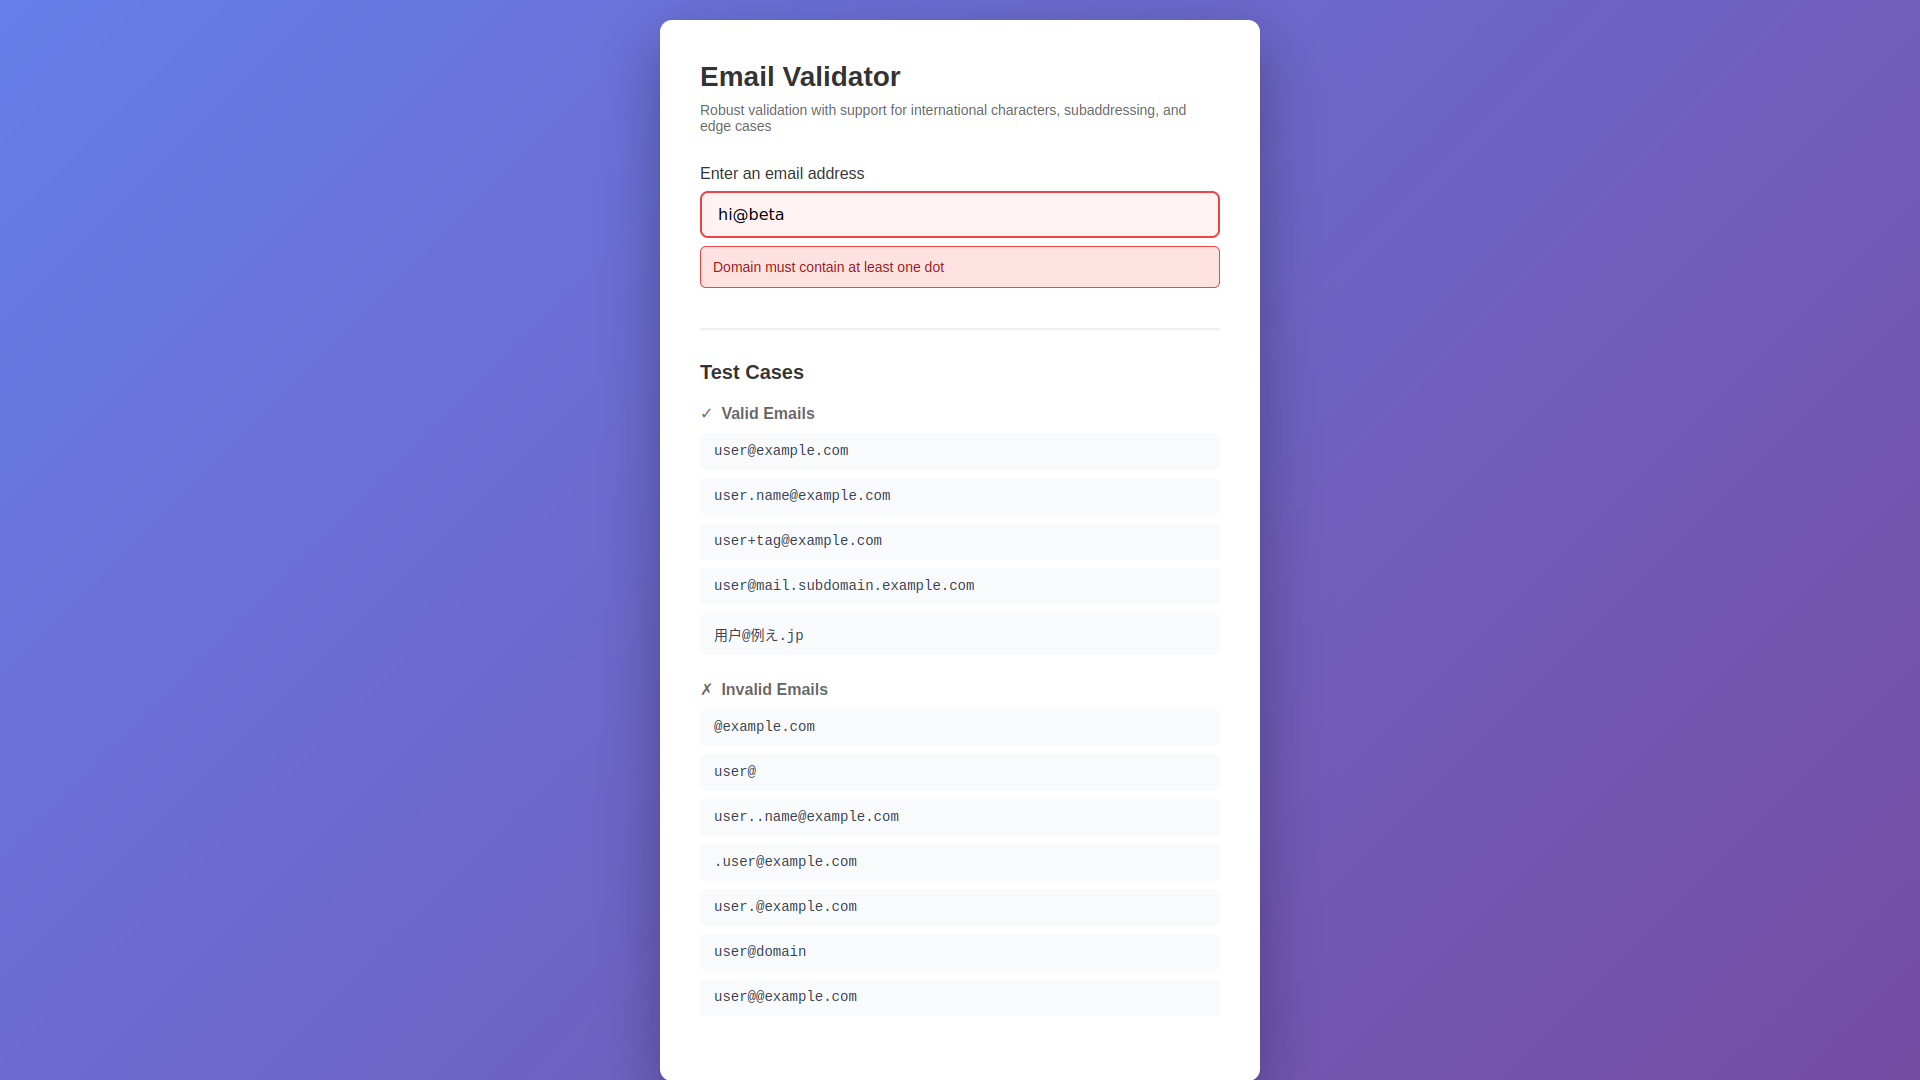
Task: Click the invalid user@ test case
Action: pyautogui.click(x=959, y=772)
